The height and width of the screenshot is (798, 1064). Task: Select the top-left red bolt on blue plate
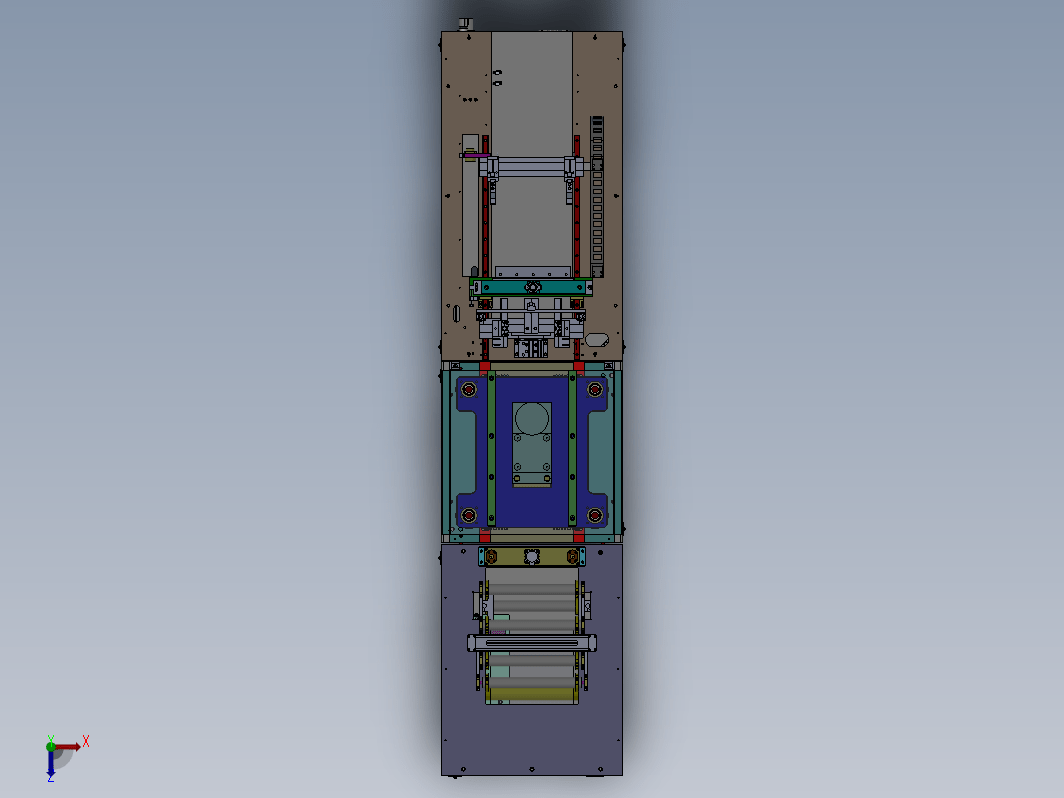click(x=468, y=390)
